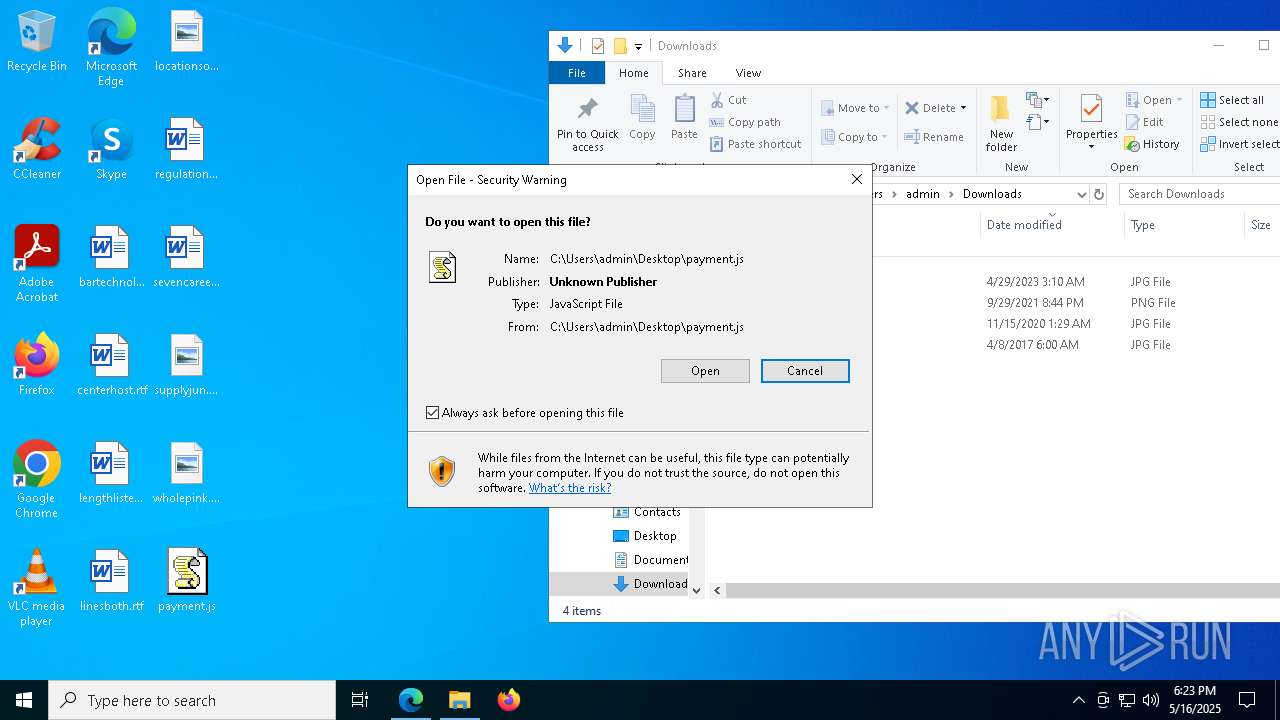1280x720 pixels.
Task: Click quick access Properties checkmark icon in title bar
Action: click(x=598, y=46)
